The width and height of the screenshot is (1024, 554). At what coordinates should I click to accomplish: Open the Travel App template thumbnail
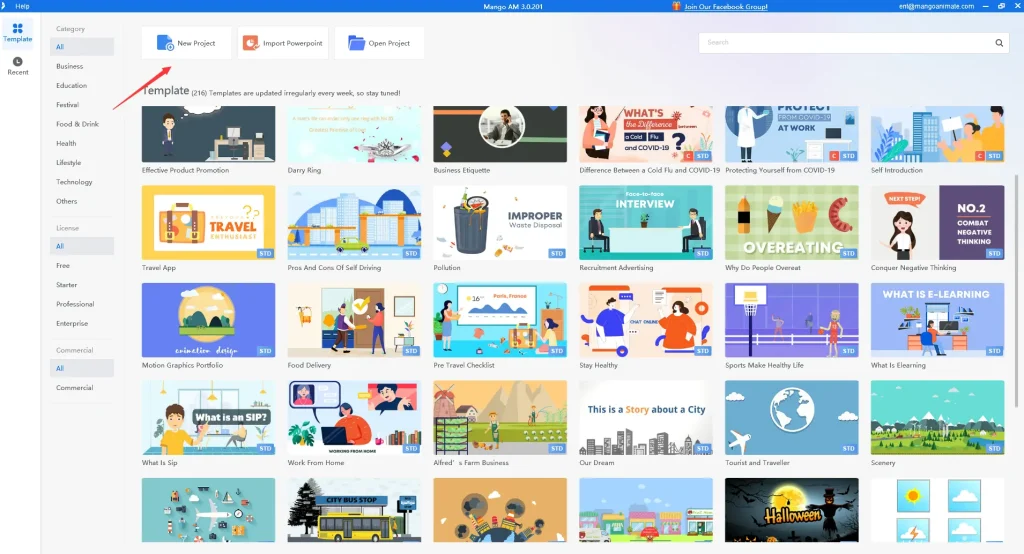click(x=208, y=222)
